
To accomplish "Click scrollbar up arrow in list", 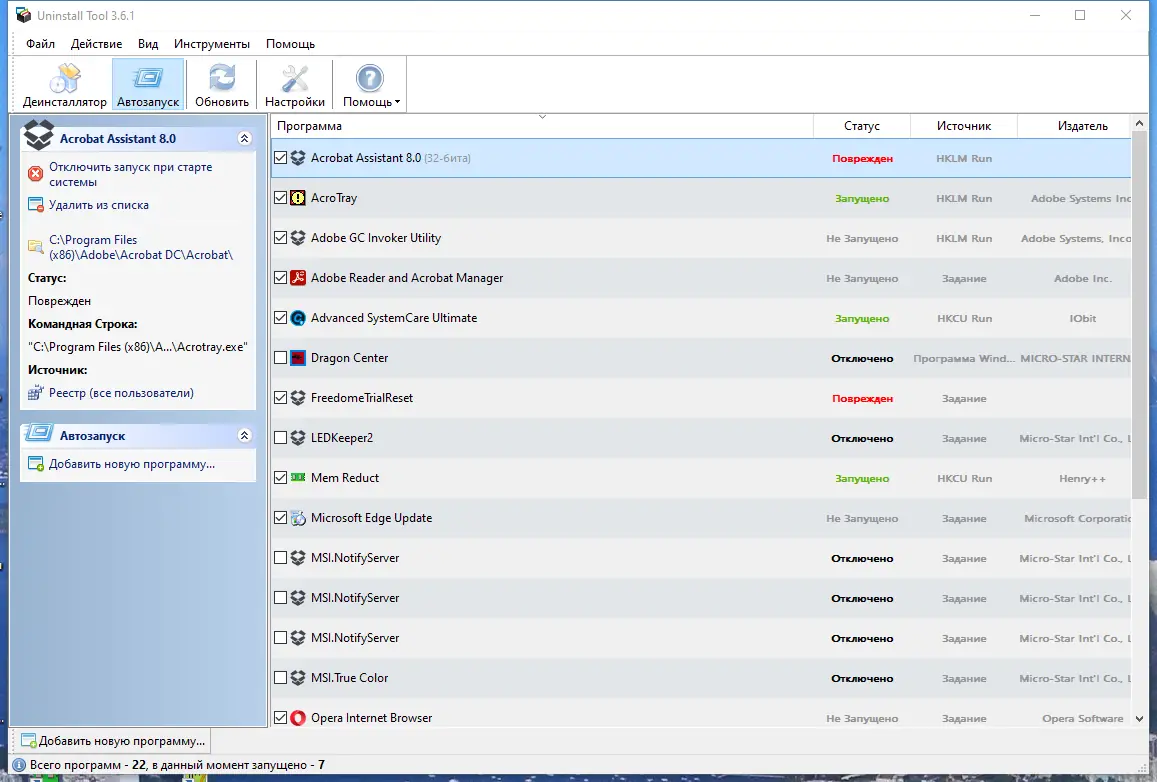I will coord(1139,123).
